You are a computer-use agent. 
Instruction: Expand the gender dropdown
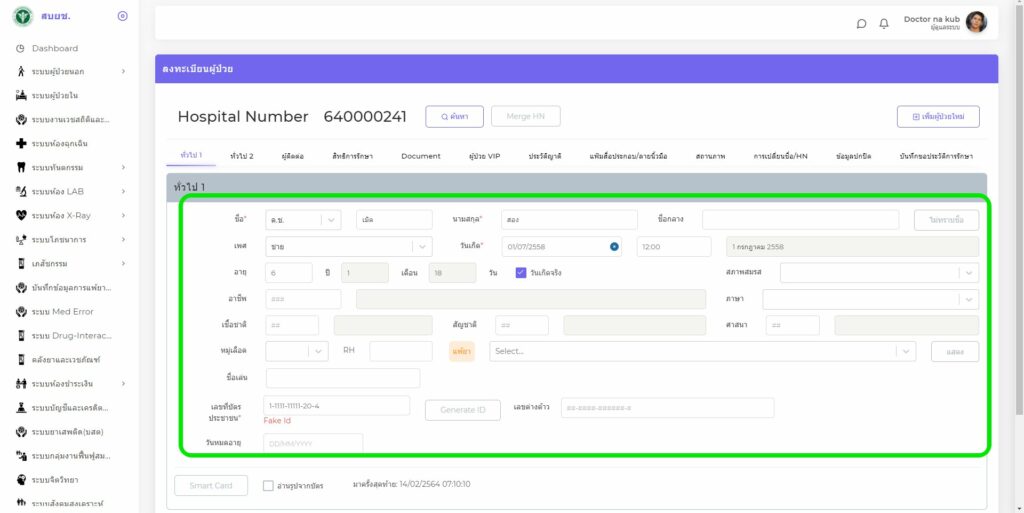(422, 246)
